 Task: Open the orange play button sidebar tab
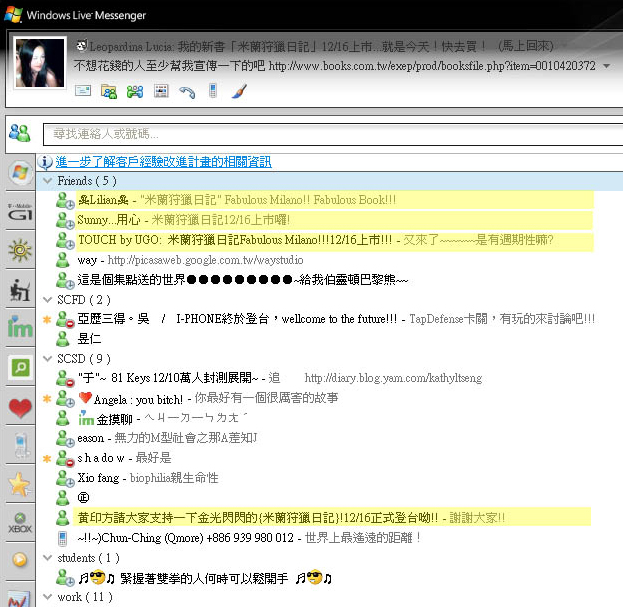click(x=20, y=560)
